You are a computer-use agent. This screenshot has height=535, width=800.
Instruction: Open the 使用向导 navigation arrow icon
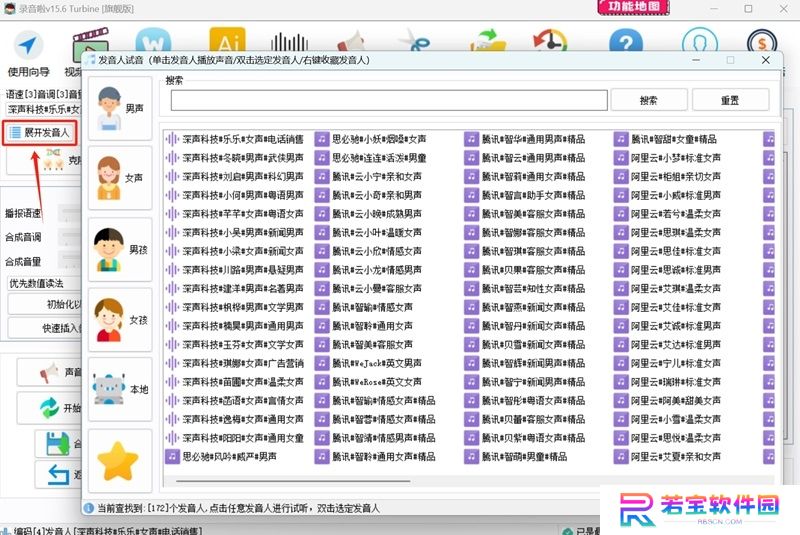pyautogui.click(x=28, y=45)
